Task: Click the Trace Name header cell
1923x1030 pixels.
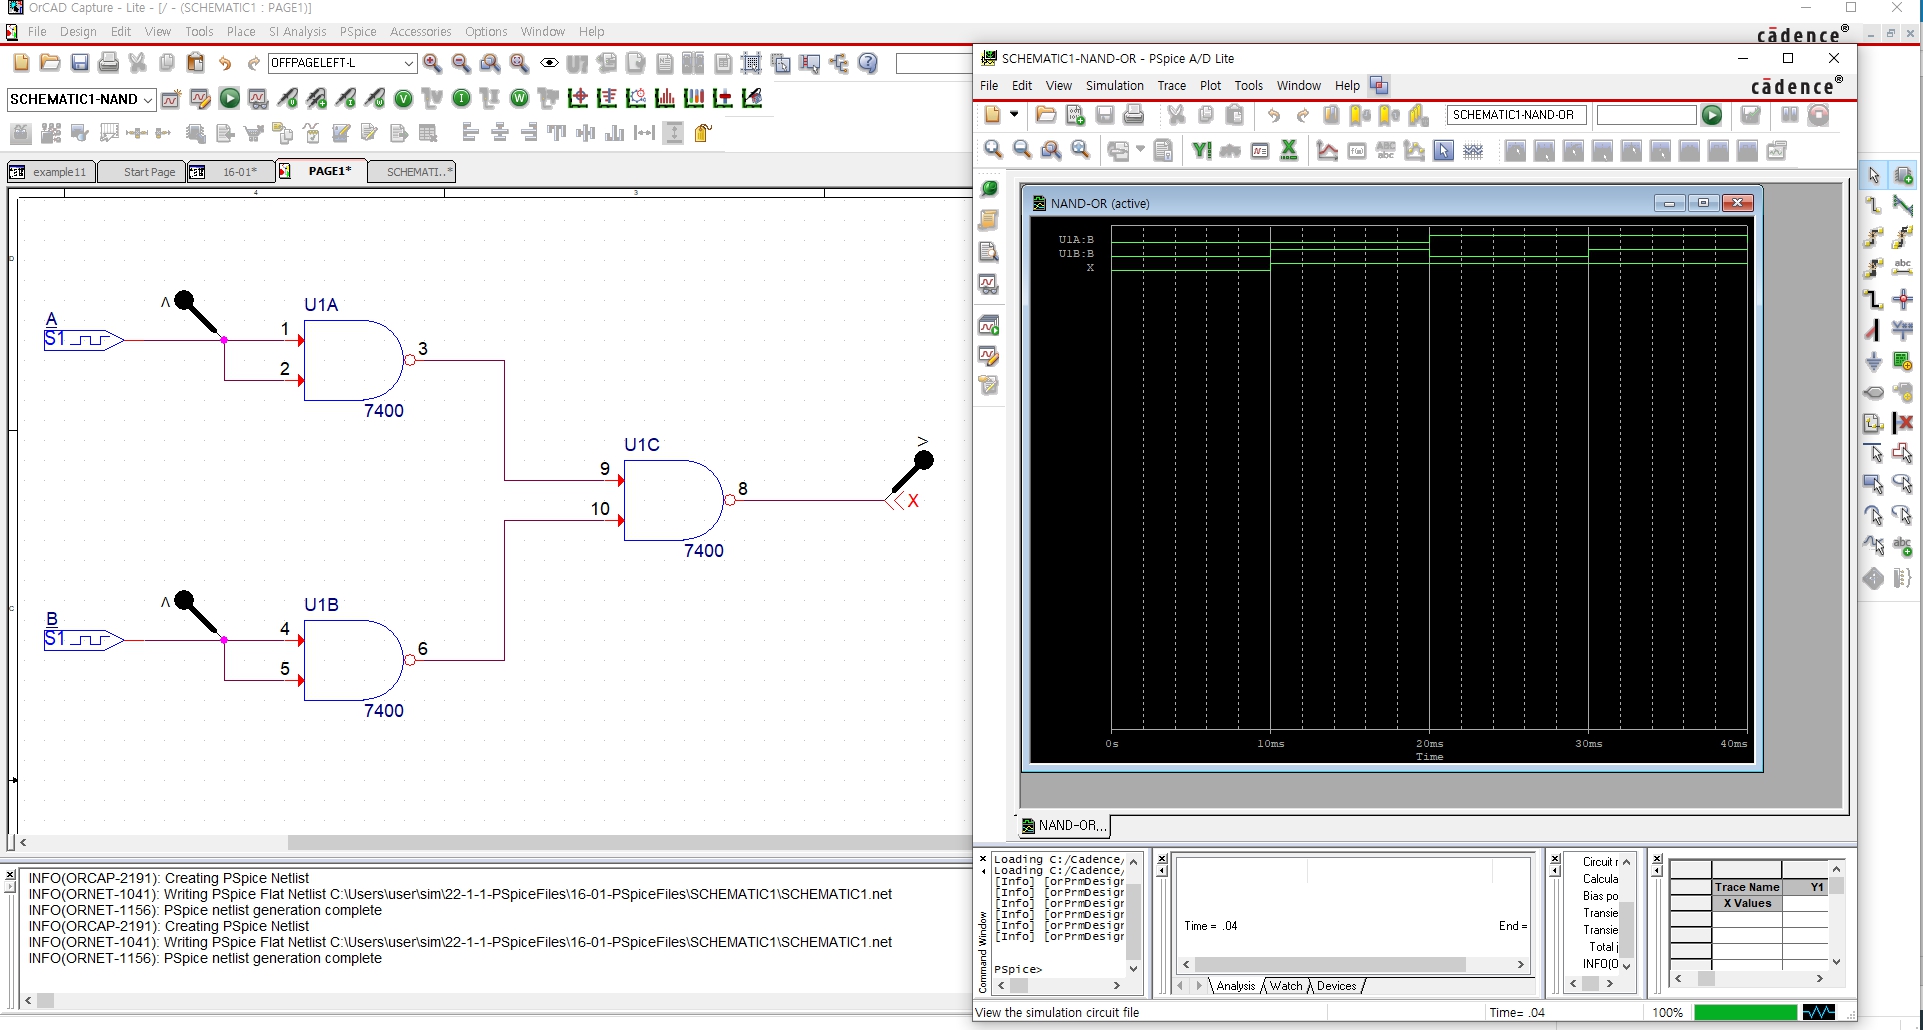Action: coord(1747,887)
